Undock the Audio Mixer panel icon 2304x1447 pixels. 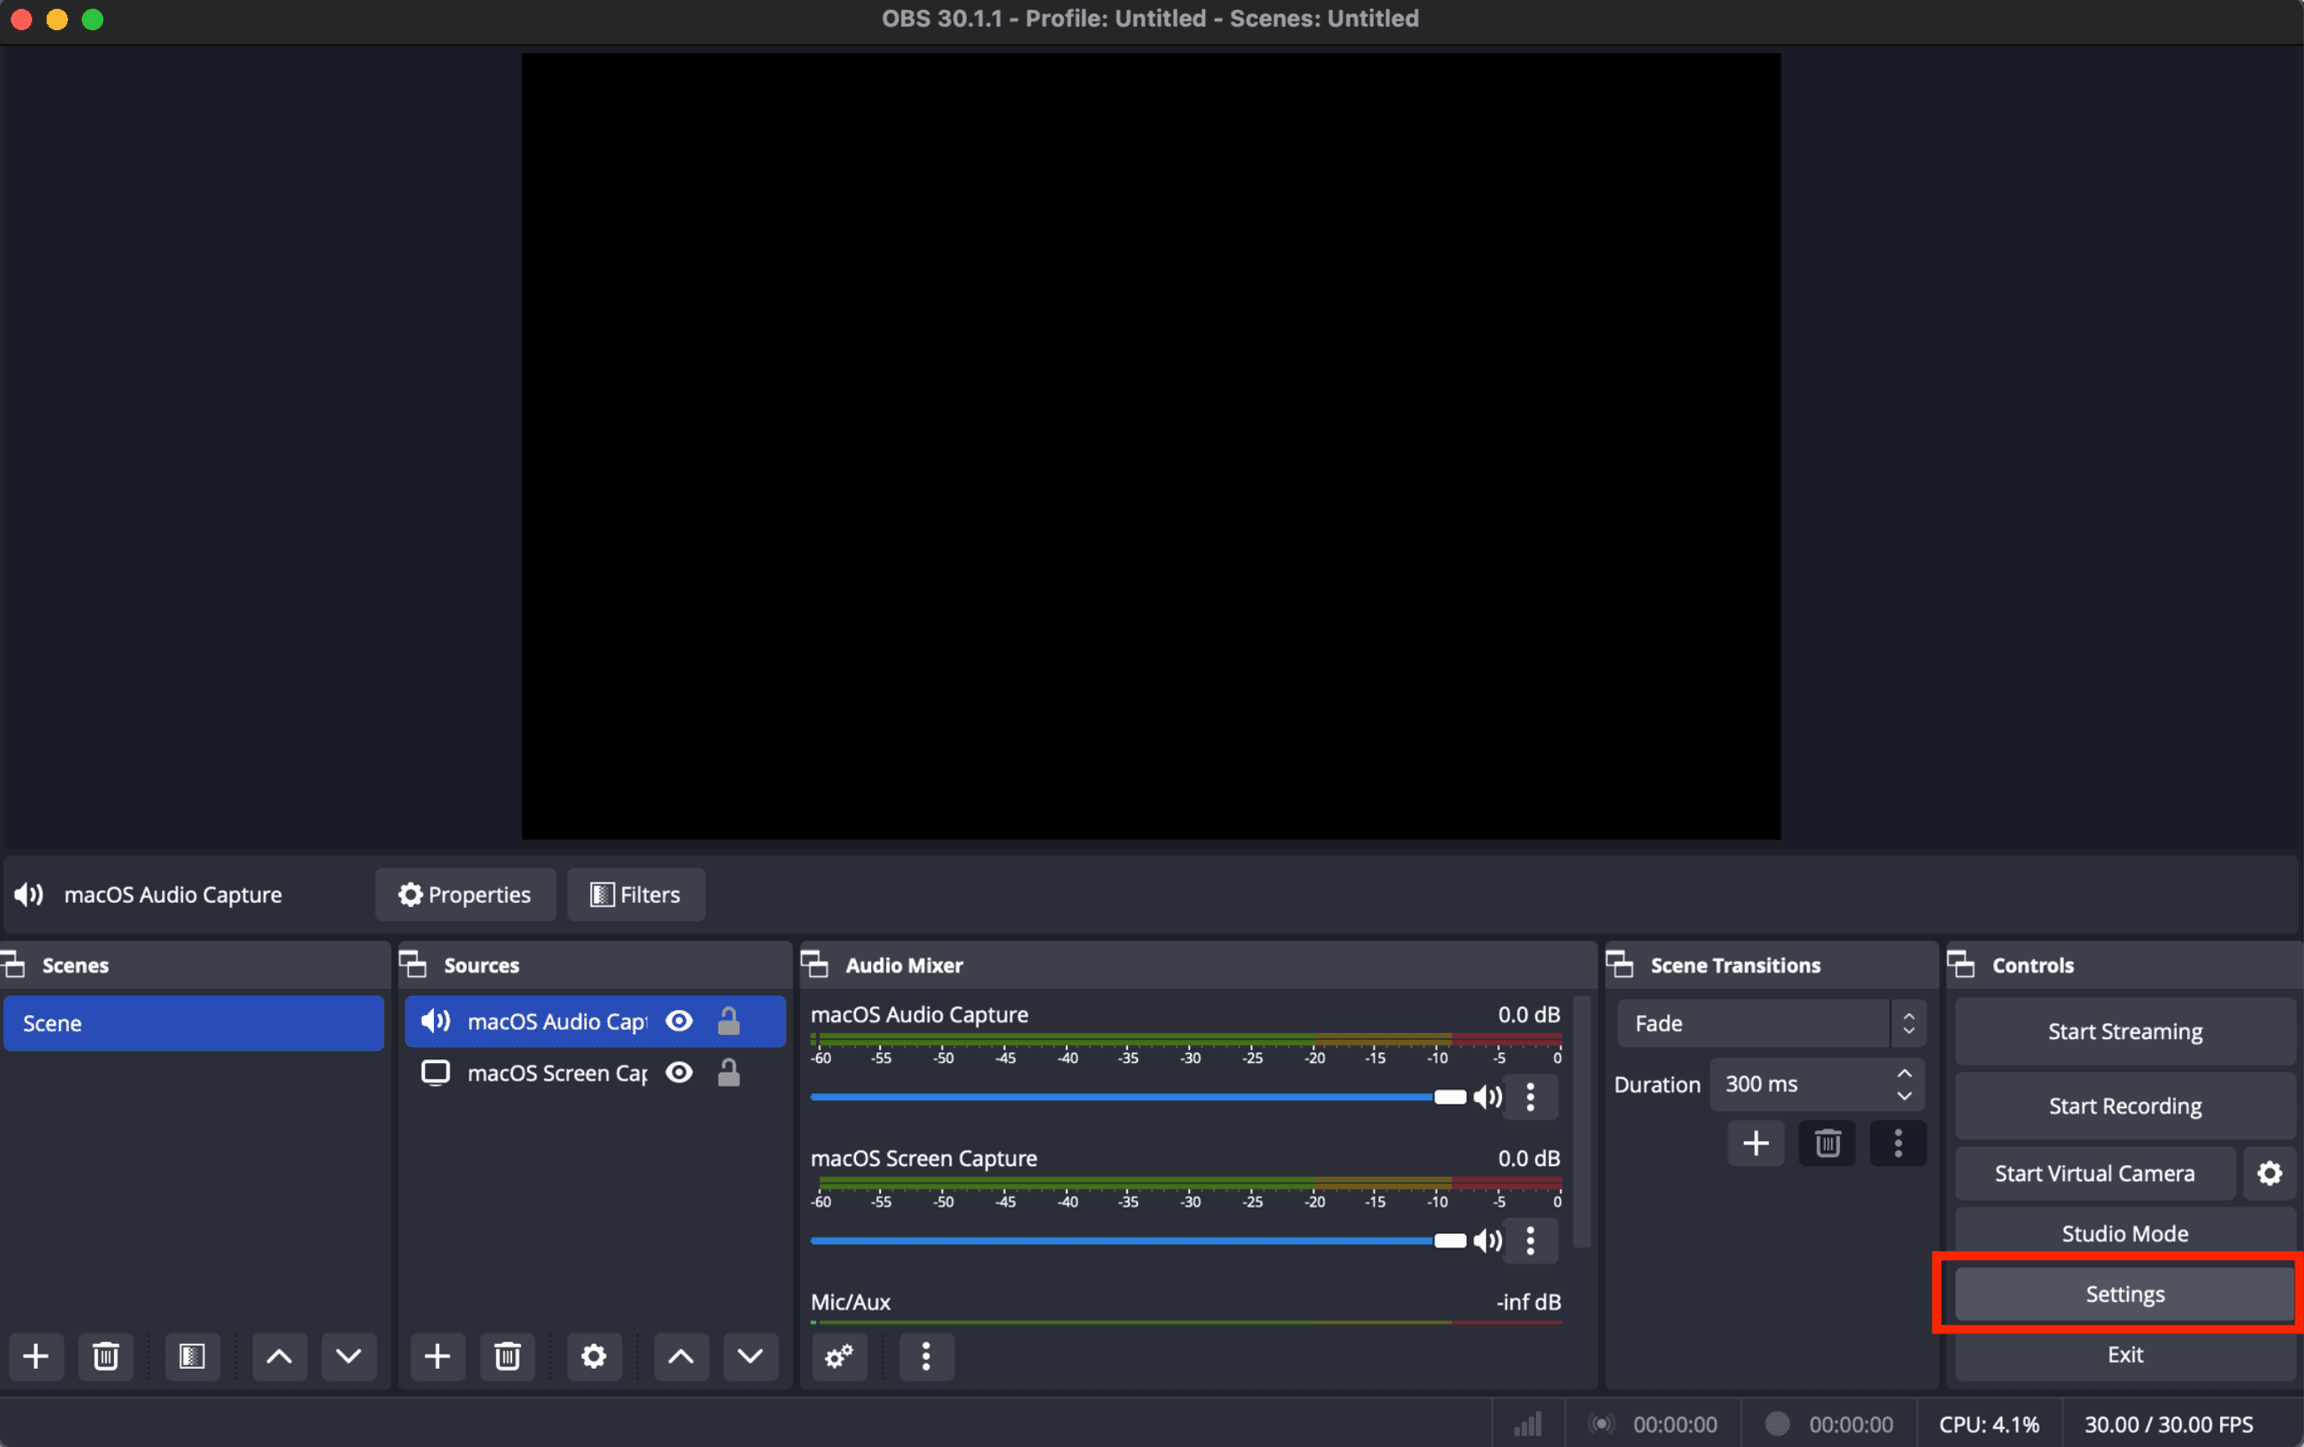tap(815, 965)
